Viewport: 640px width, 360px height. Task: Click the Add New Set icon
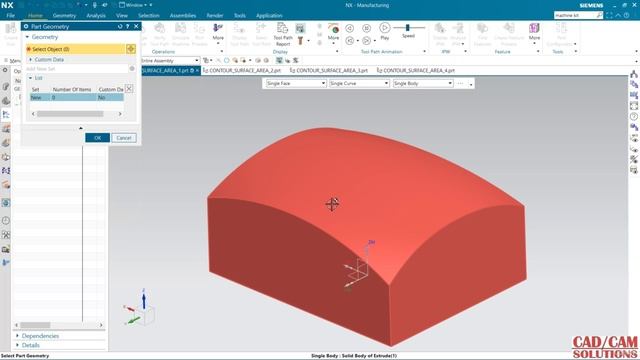132,69
